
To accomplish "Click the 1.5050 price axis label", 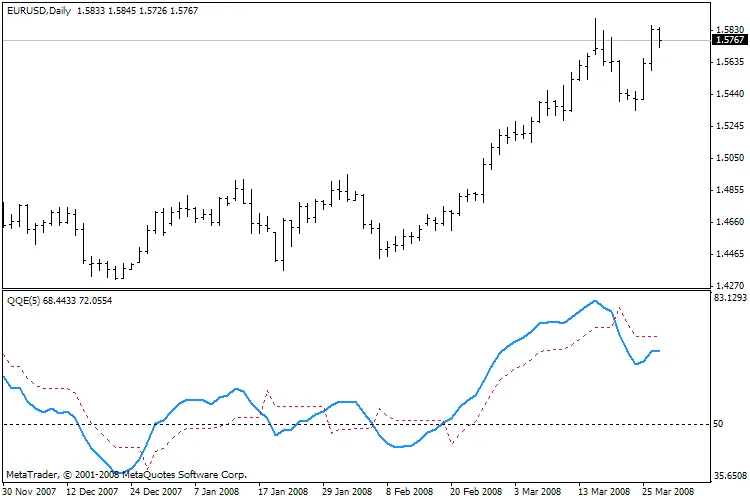I will (x=729, y=158).
